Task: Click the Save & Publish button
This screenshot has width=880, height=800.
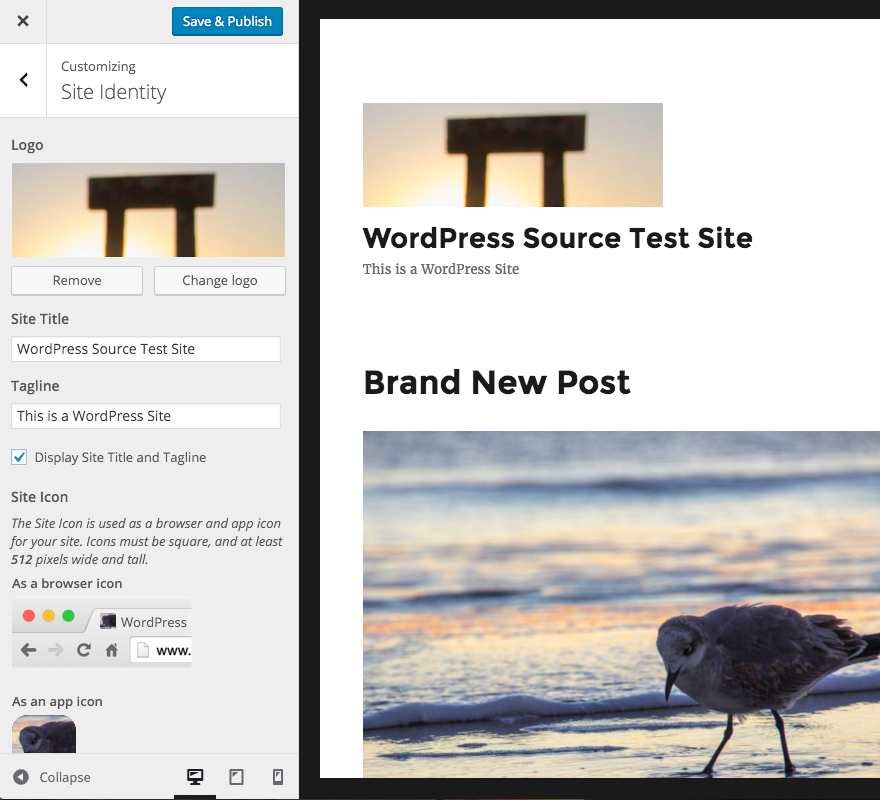Action: [227, 21]
